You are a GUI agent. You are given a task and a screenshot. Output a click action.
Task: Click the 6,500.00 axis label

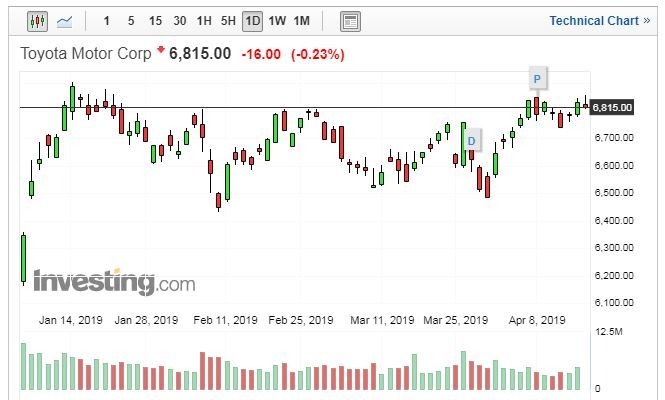pos(614,193)
